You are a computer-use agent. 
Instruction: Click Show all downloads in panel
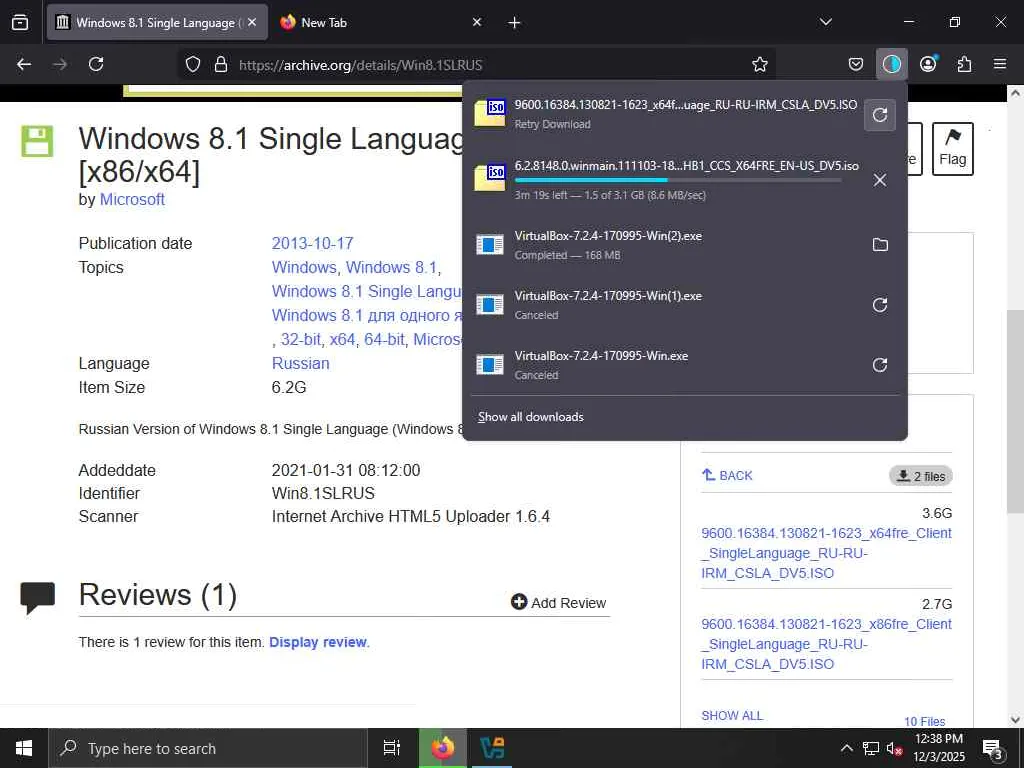coord(530,417)
